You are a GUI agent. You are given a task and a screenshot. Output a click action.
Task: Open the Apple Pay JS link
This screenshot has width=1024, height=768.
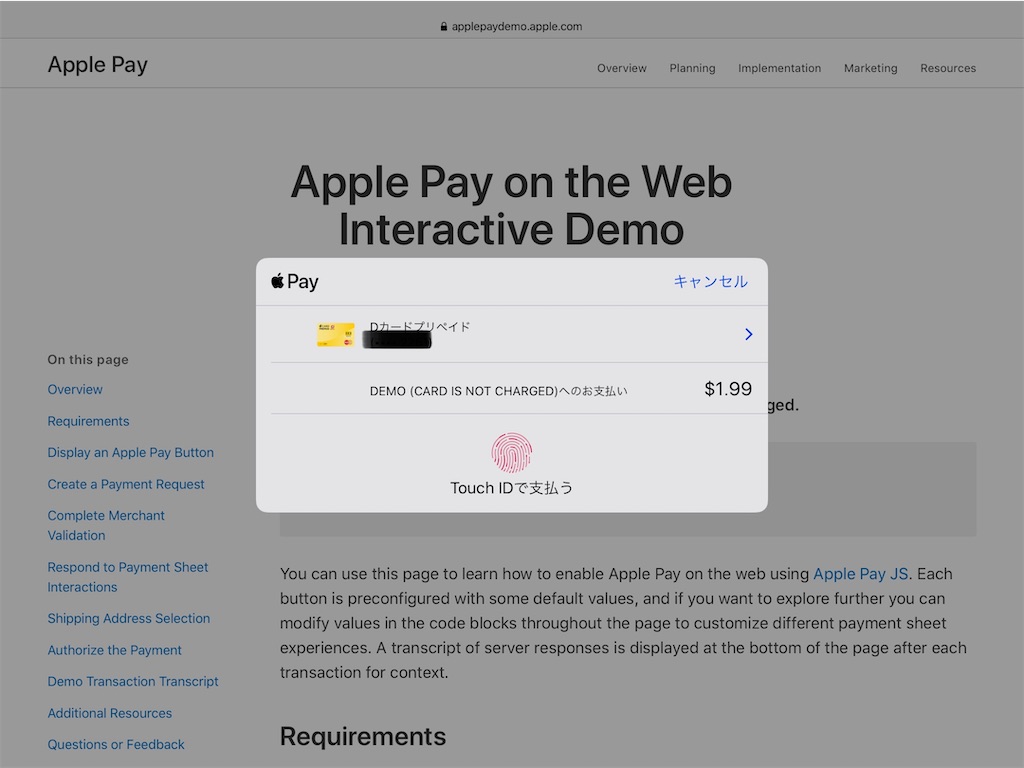click(x=860, y=573)
